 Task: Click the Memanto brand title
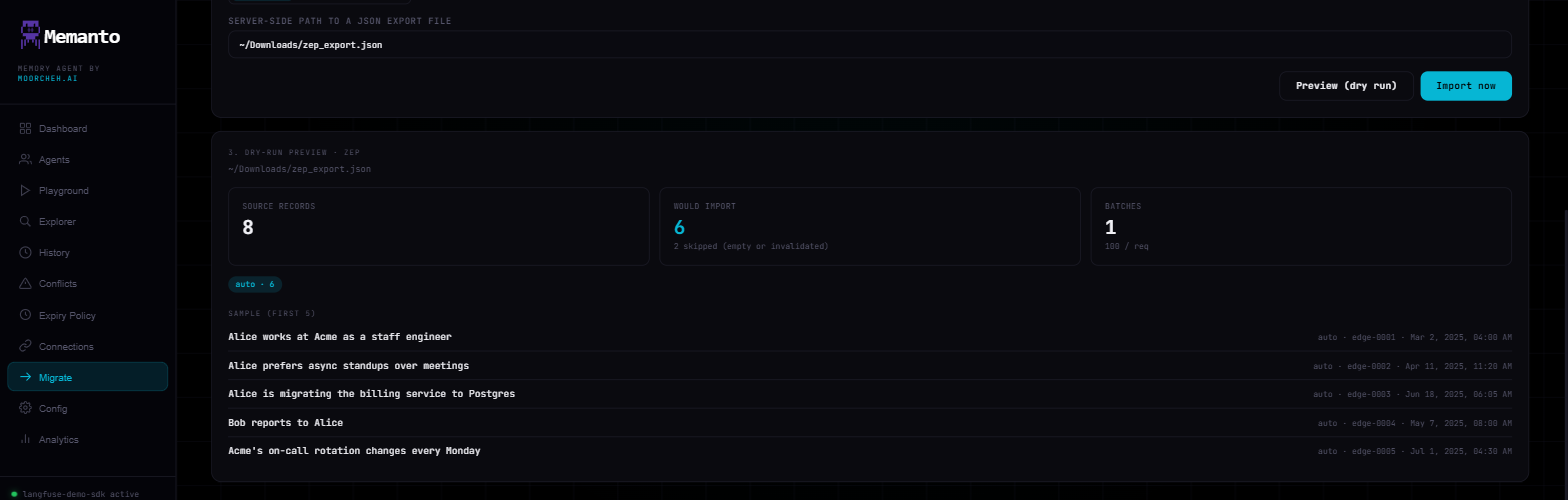point(82,37)
